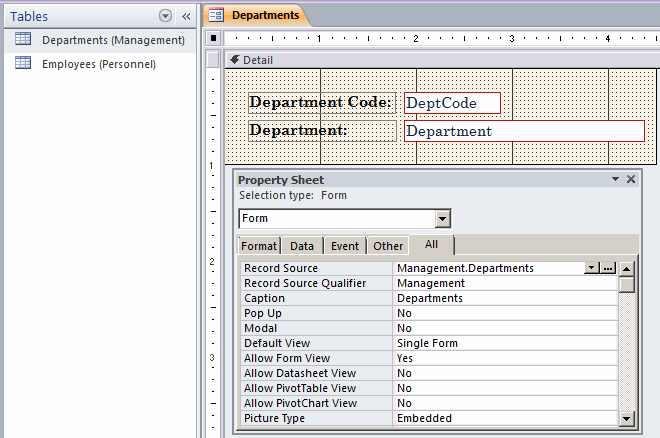Select the Department text box control
This screenshot has width=660, height=438.
524,131
